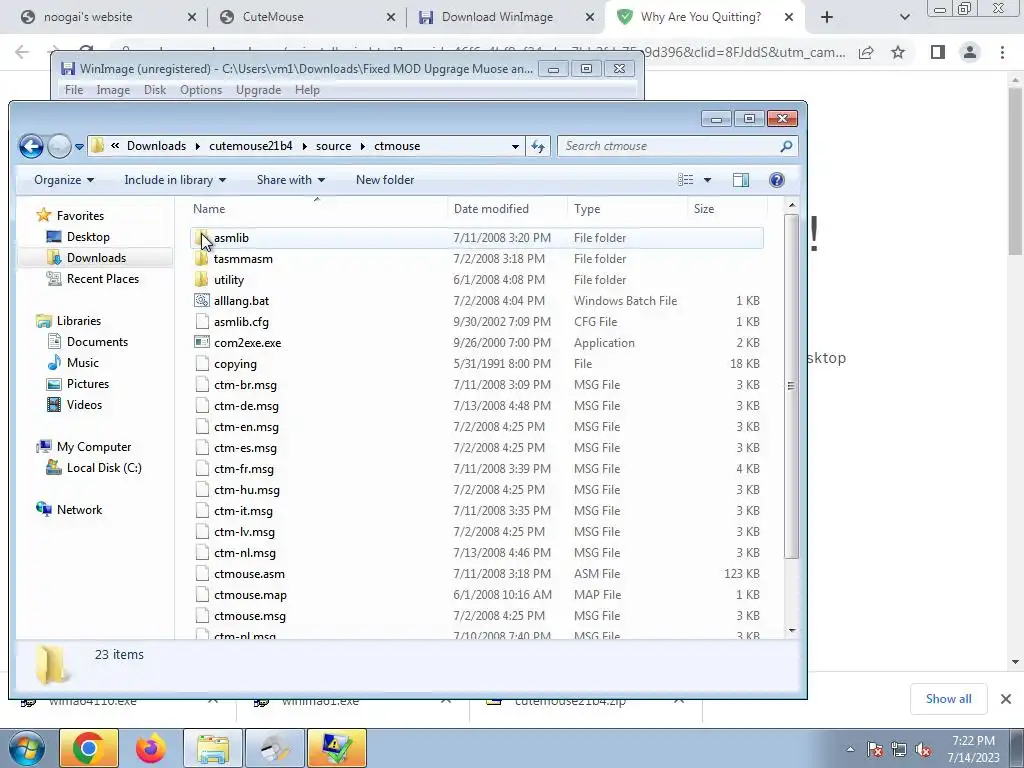Open WinImage Disk menu
This screenshot has height=768, width=1024.
(x=155, y=90)
